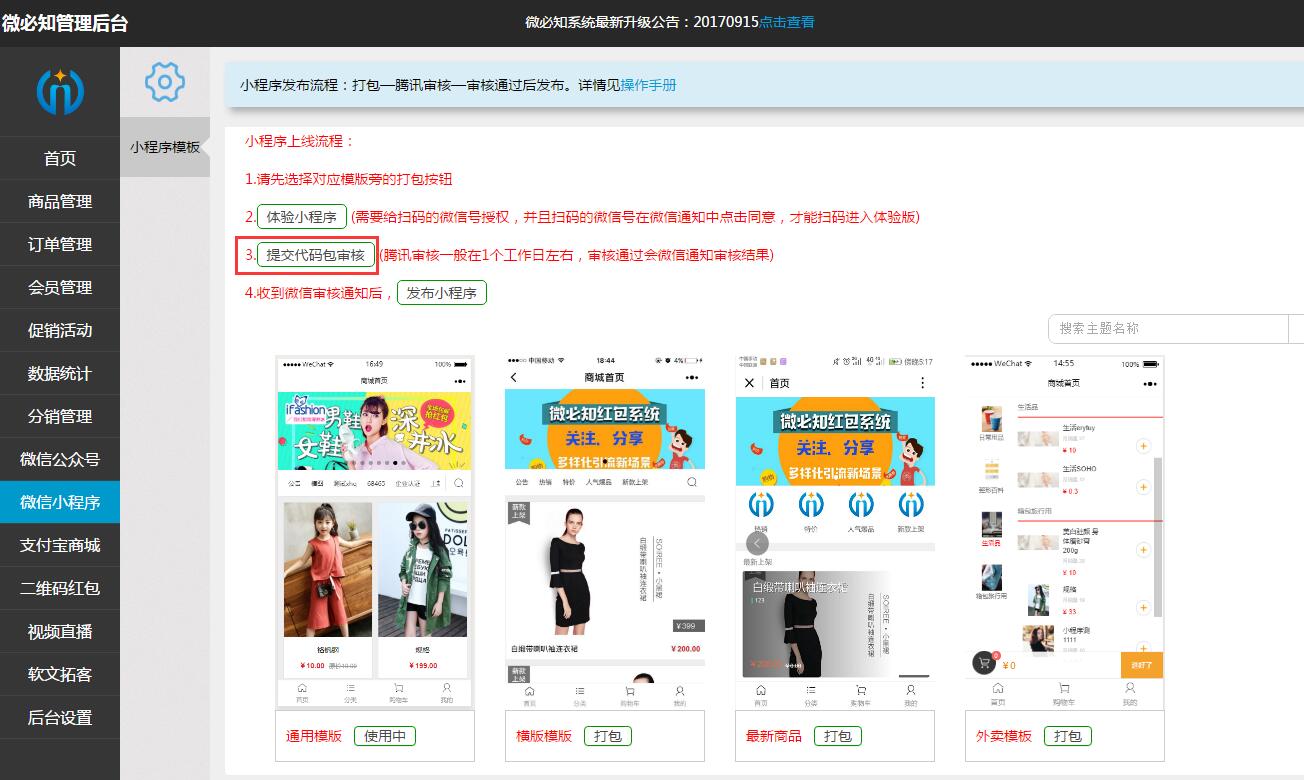The width and height of the screenshot is (1304, 780).
Task: Click the 搜索主题名称 search field
Action: tap(1169, 328)
